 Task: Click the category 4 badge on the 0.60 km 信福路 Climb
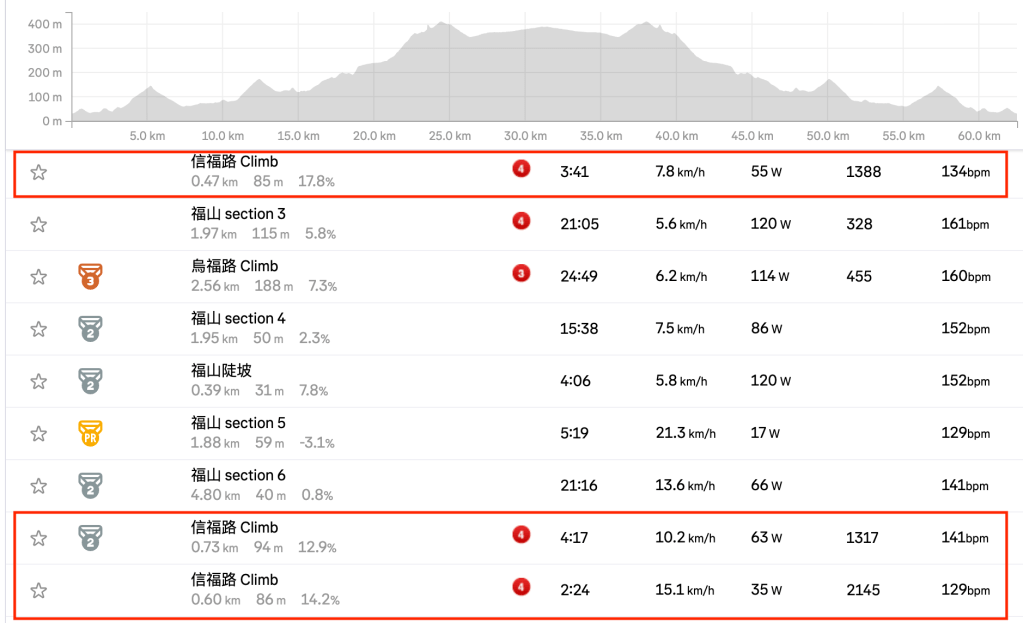click(x=521, y=587)
